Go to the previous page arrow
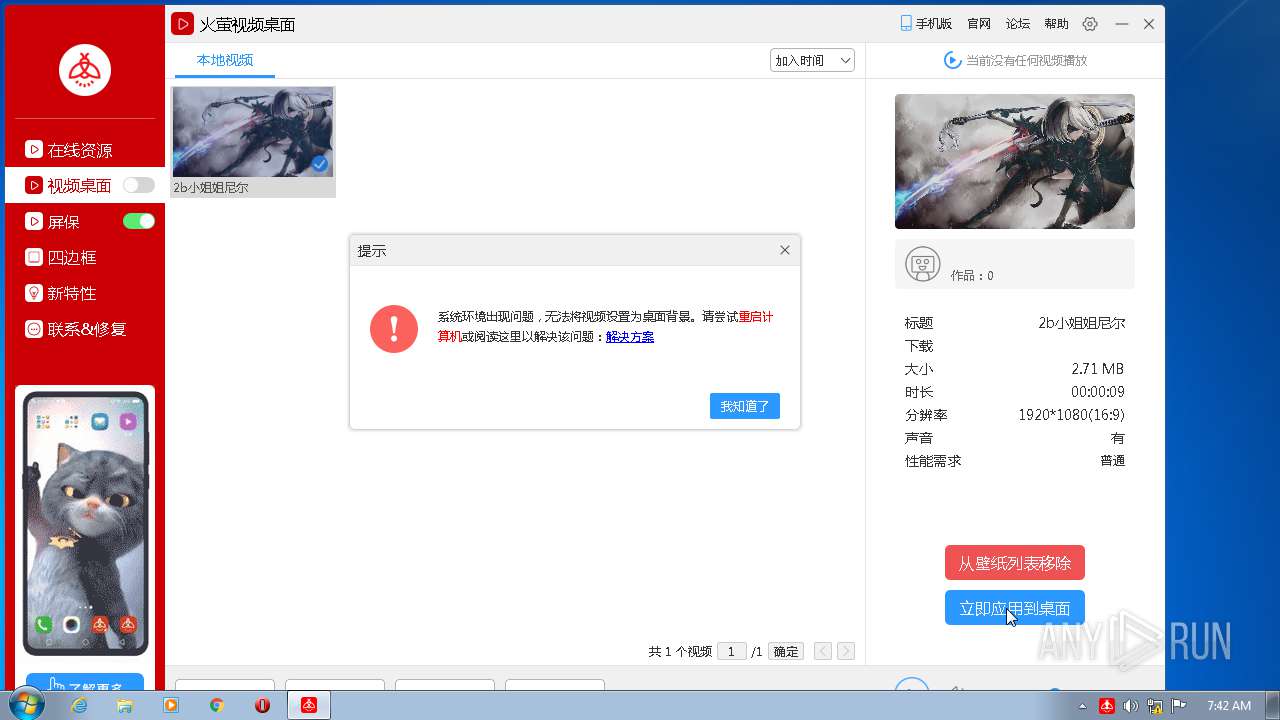 click(823, 651)
